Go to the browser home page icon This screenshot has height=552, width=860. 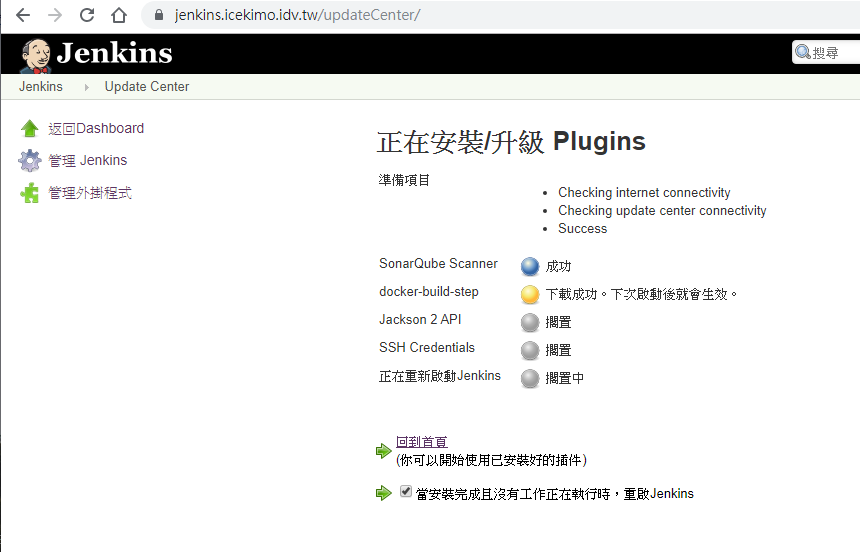click(118, 15)
